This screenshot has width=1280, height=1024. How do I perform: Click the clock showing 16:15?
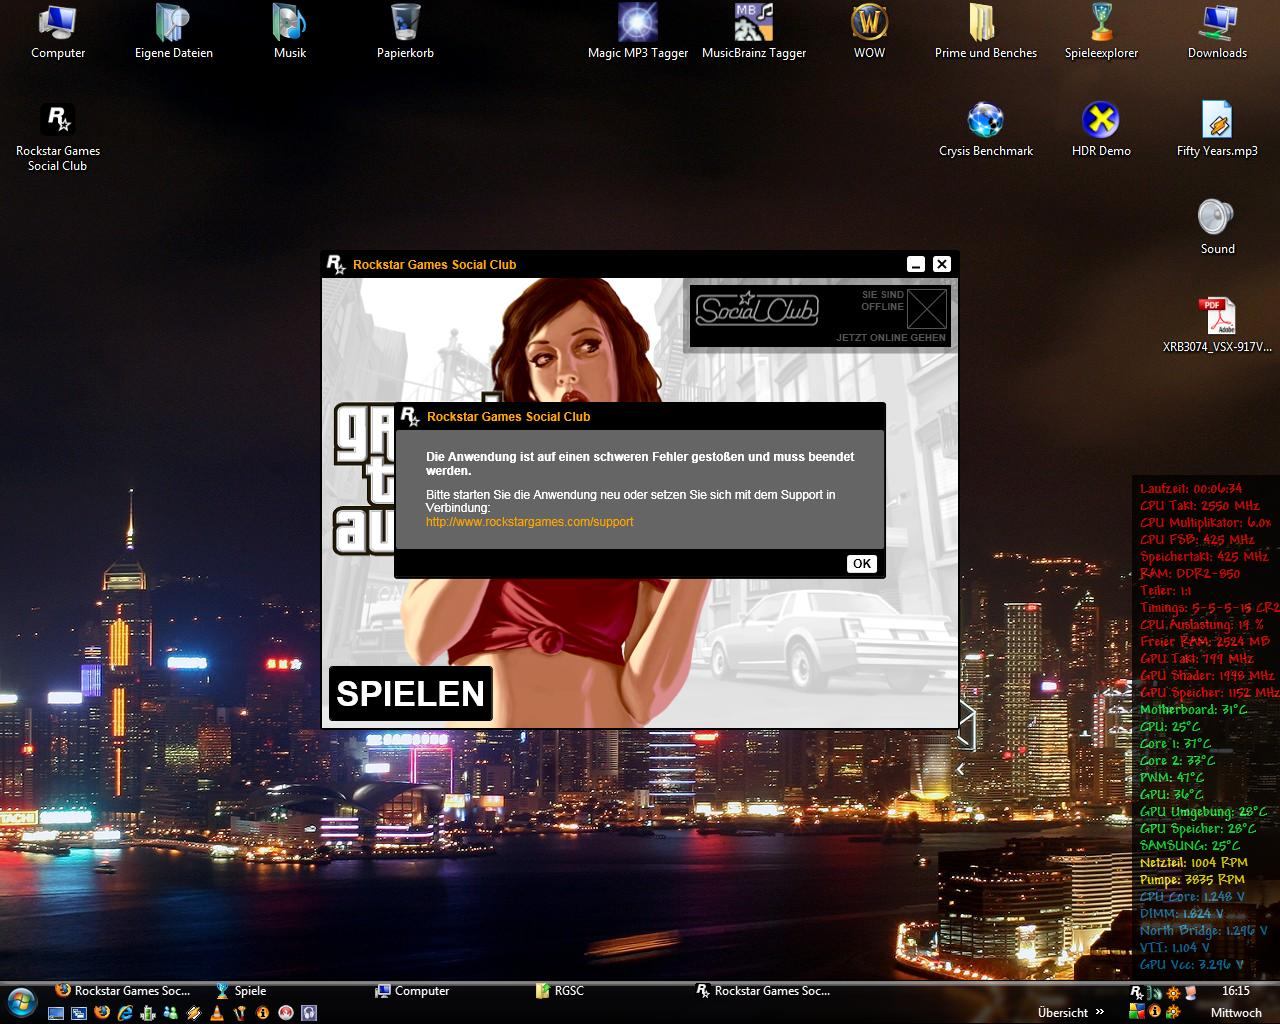click(1235, 991)
